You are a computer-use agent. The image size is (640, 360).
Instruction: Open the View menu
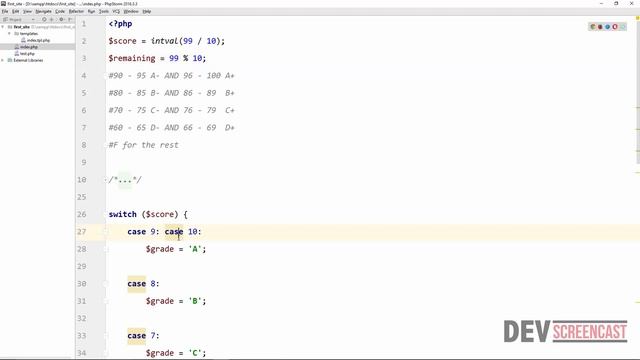coord(27,11)
